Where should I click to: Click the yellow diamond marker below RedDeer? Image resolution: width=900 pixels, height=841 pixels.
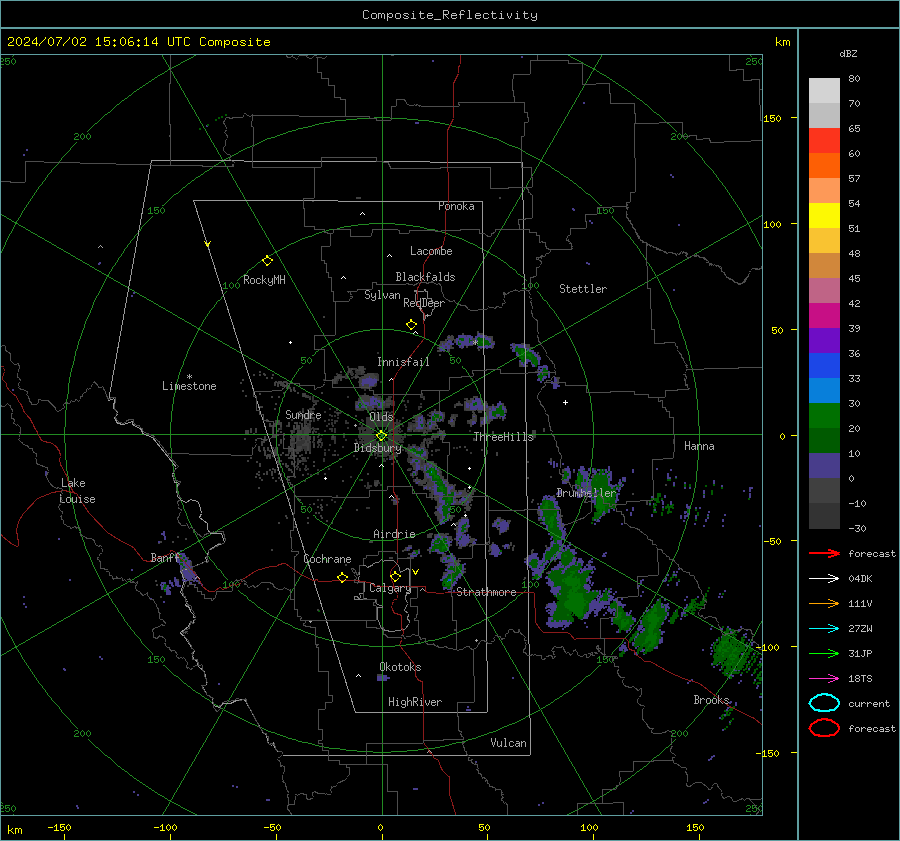tap(411, 325)
